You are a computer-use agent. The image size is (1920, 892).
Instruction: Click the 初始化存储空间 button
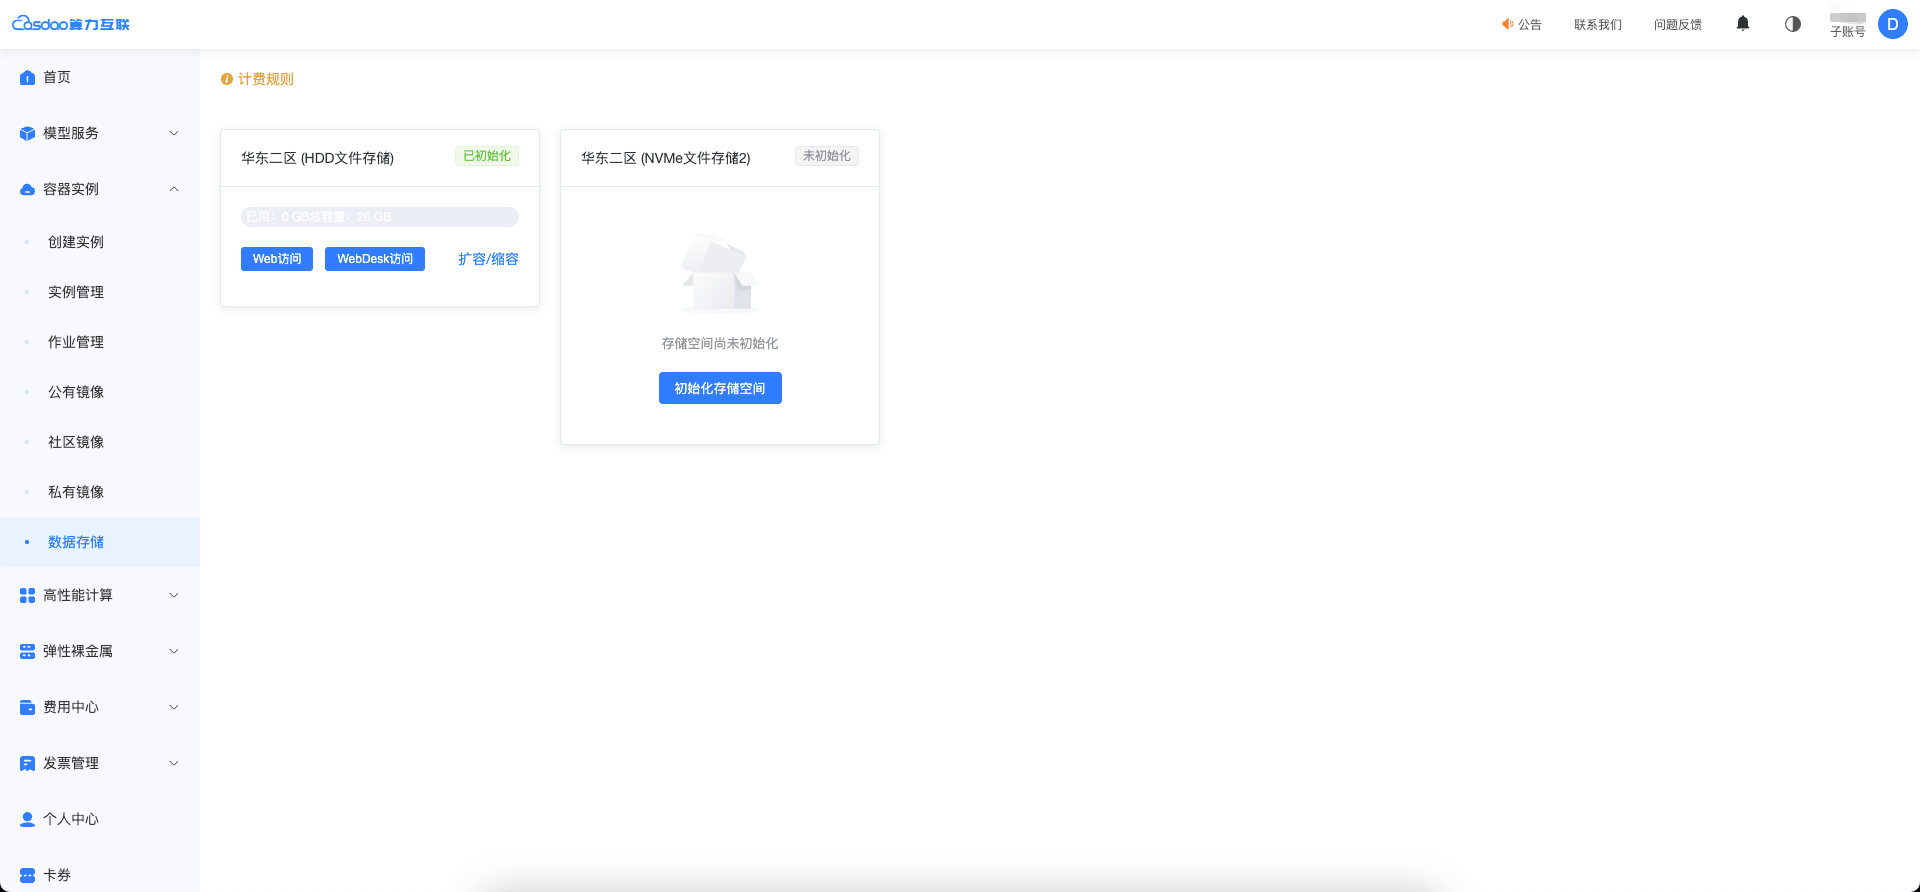(720, 388)
